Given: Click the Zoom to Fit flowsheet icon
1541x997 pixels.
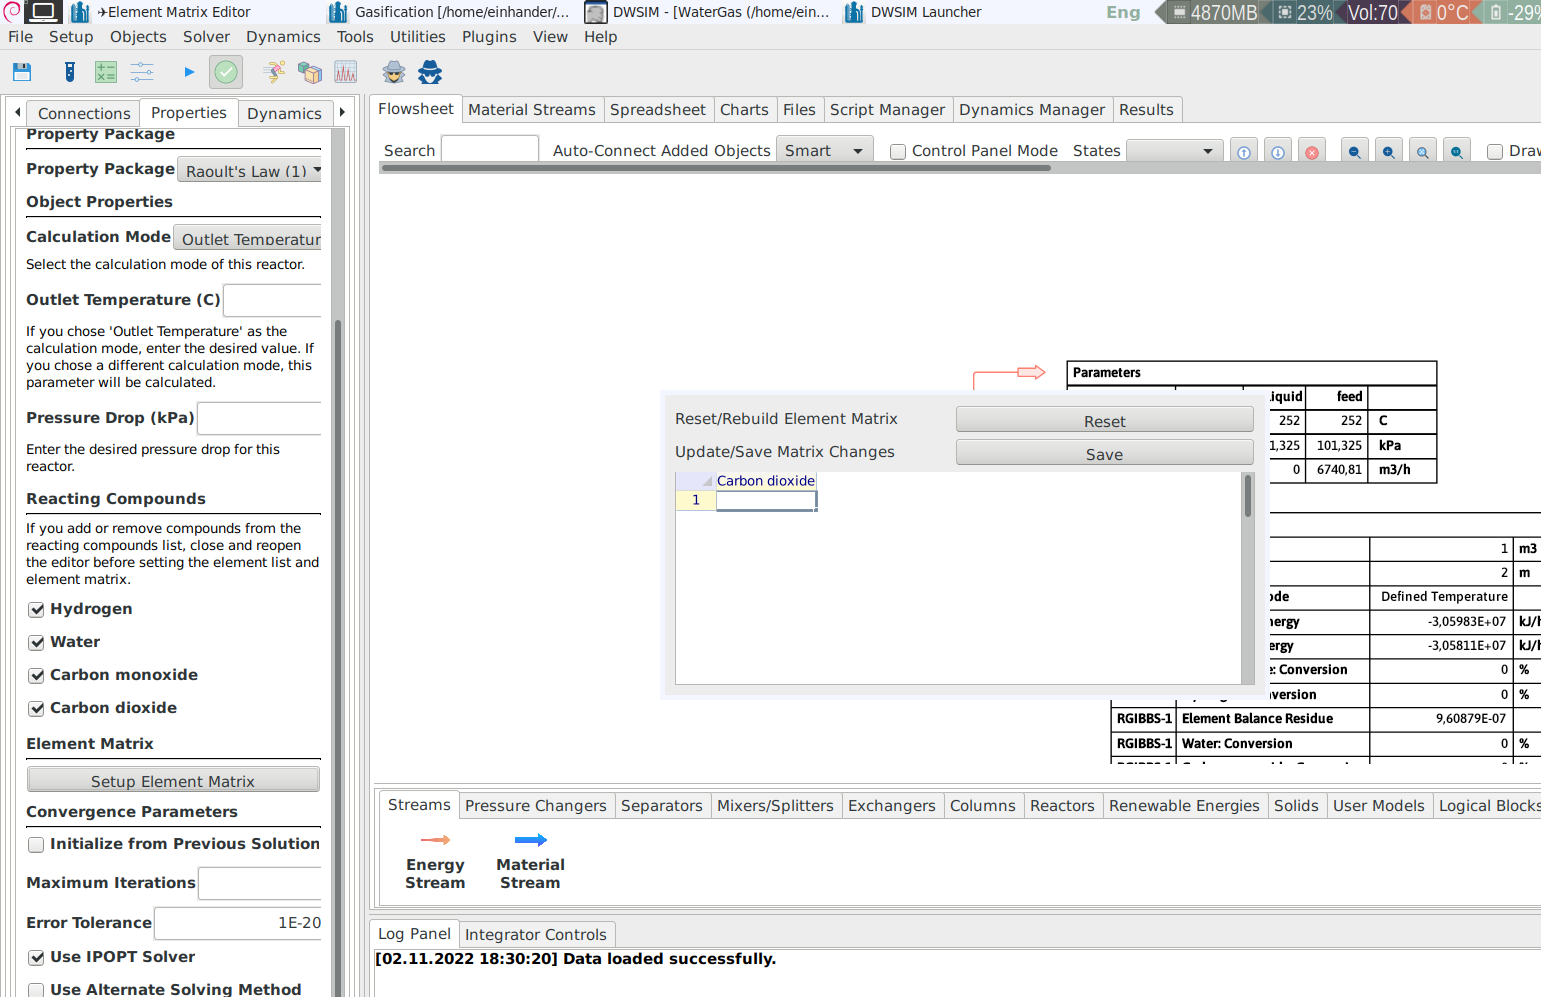Looking at the screenshot, I should pos(1423,150).
